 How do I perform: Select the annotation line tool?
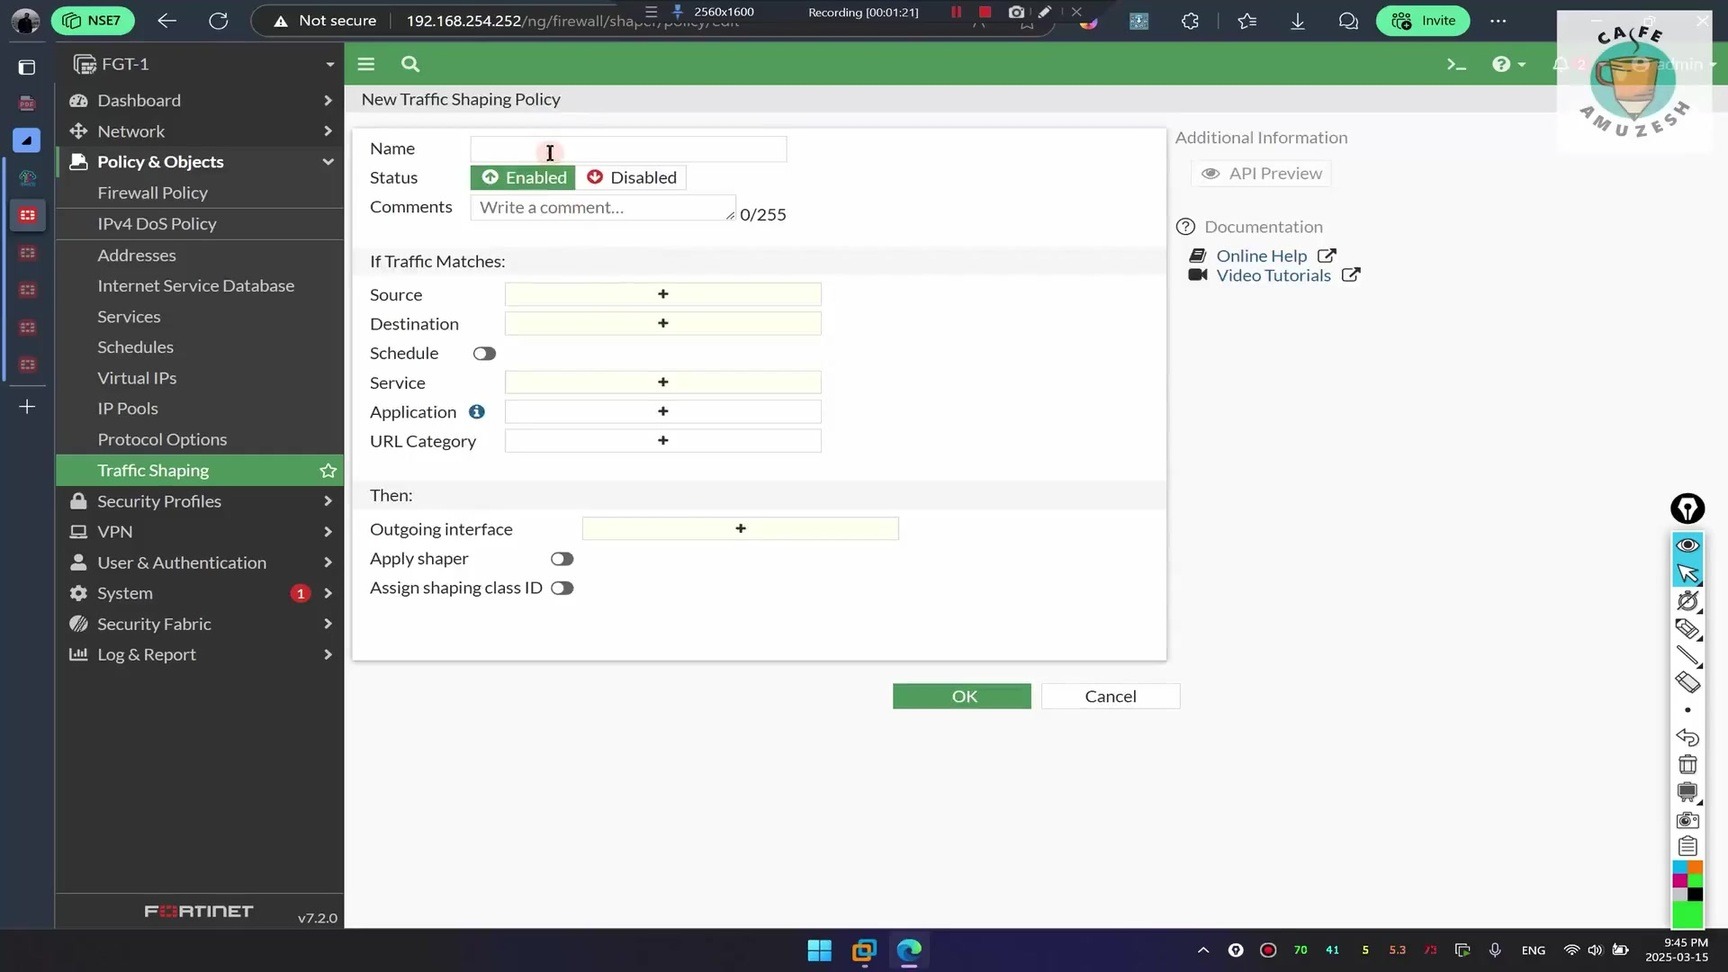[x=1688, y=656]
